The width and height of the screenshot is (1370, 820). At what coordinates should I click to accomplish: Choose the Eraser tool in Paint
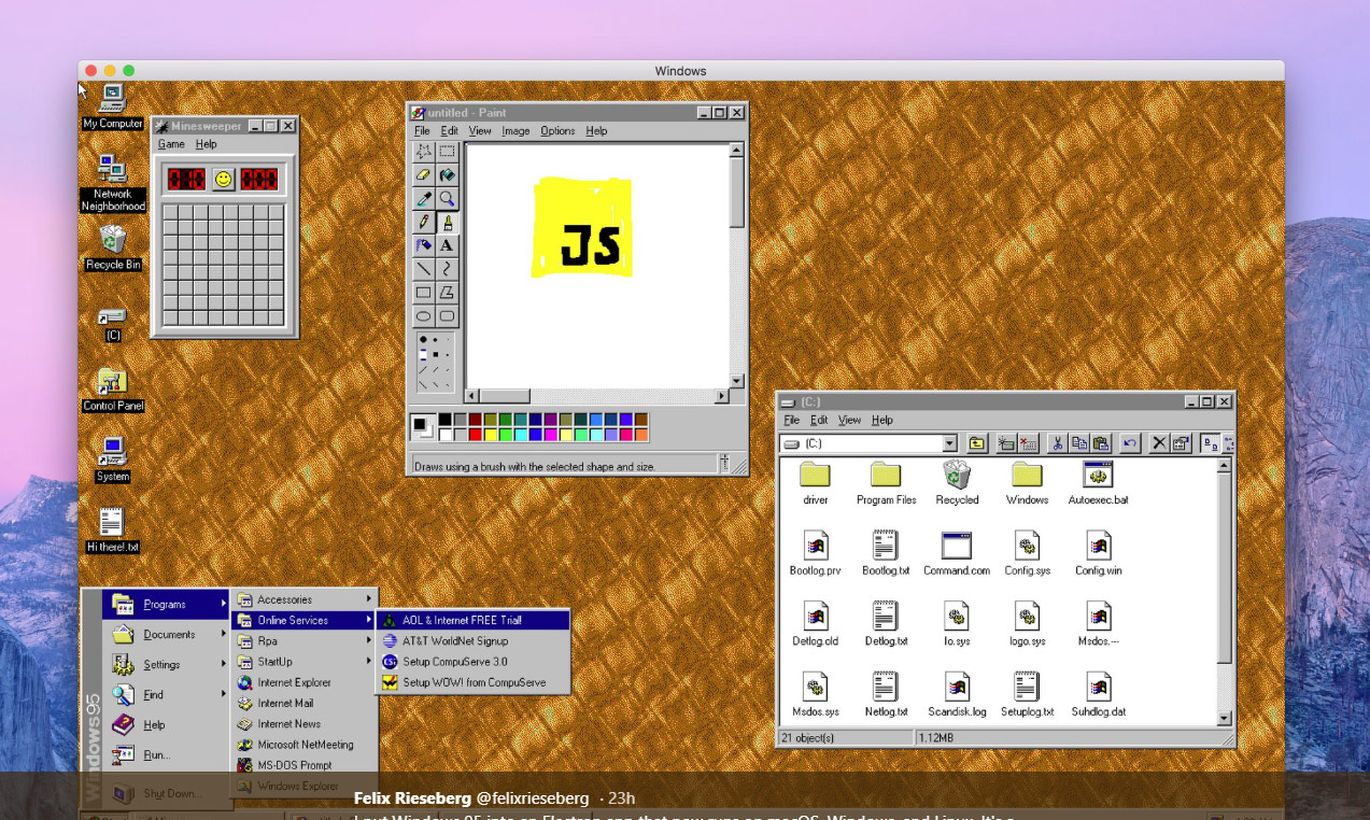click(x=424, y=175)
